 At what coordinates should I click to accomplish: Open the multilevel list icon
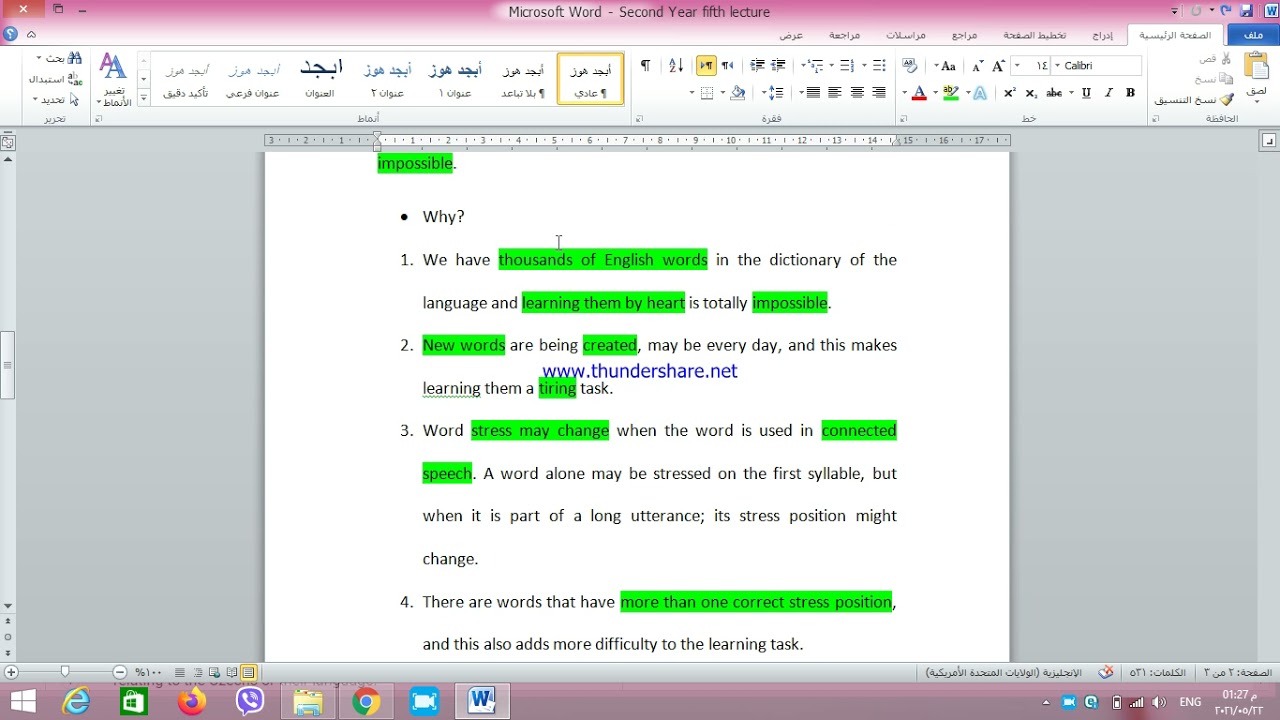[814, 66]
